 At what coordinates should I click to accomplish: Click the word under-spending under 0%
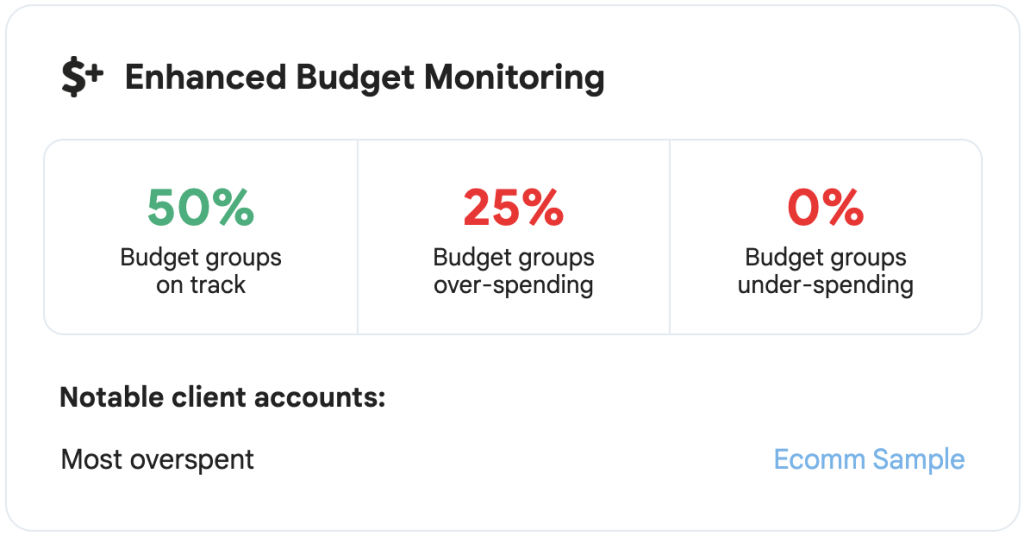pos(825,286)
